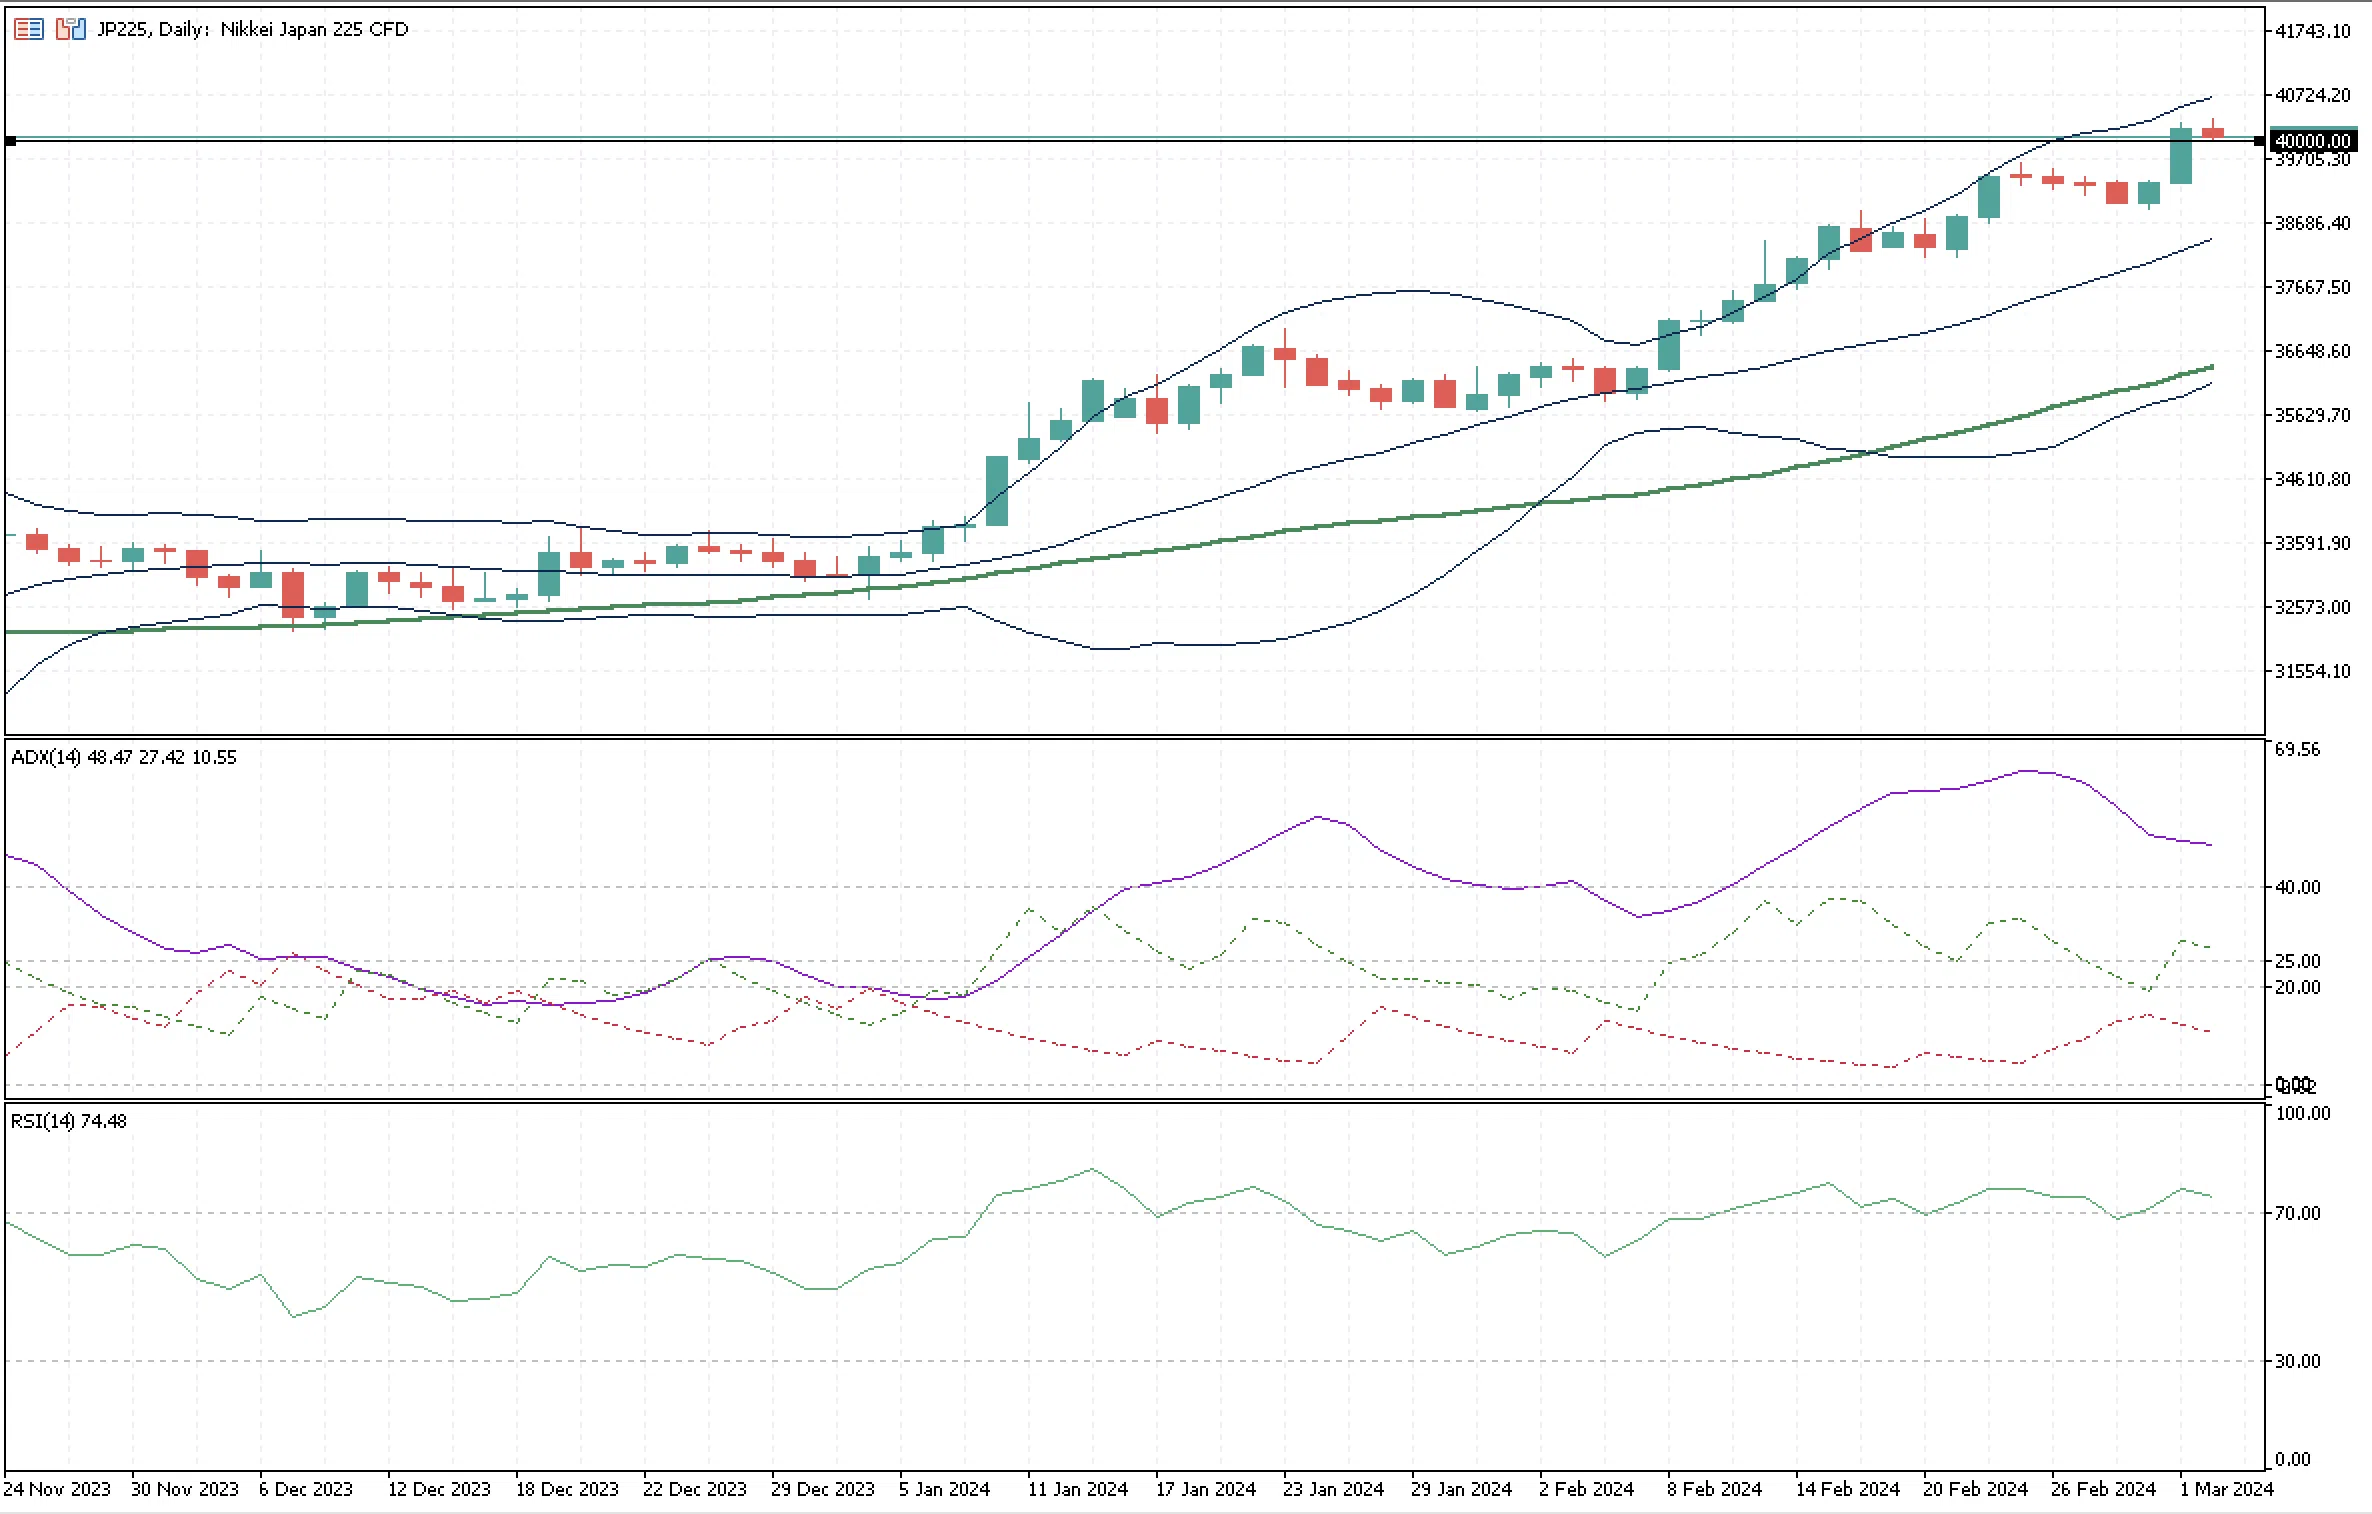The width and height of the screenshot is (2372, 1514).
Task: Click the 40000.00 price label tag
Action: coord(2314,141)
